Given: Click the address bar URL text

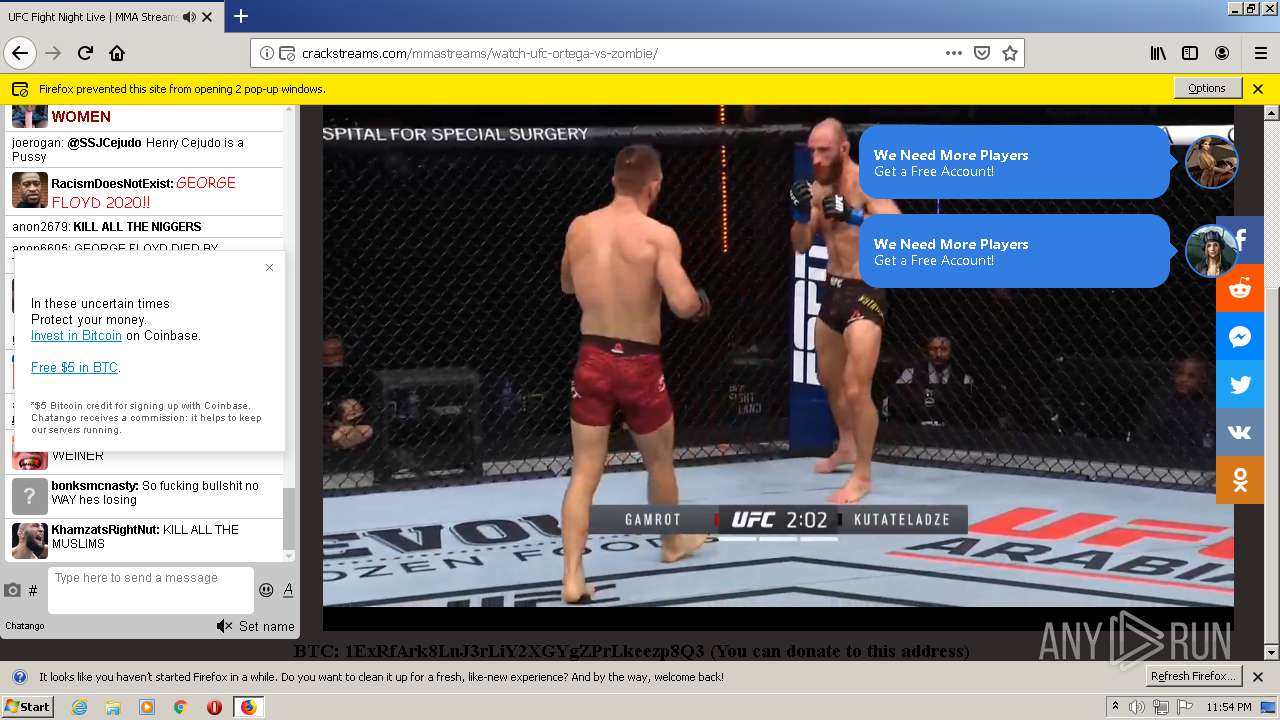Looking at the screenshot, I should [480, 53].
